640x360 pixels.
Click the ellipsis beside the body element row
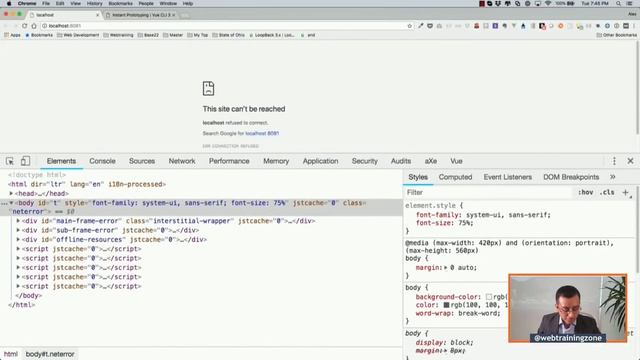4,203
